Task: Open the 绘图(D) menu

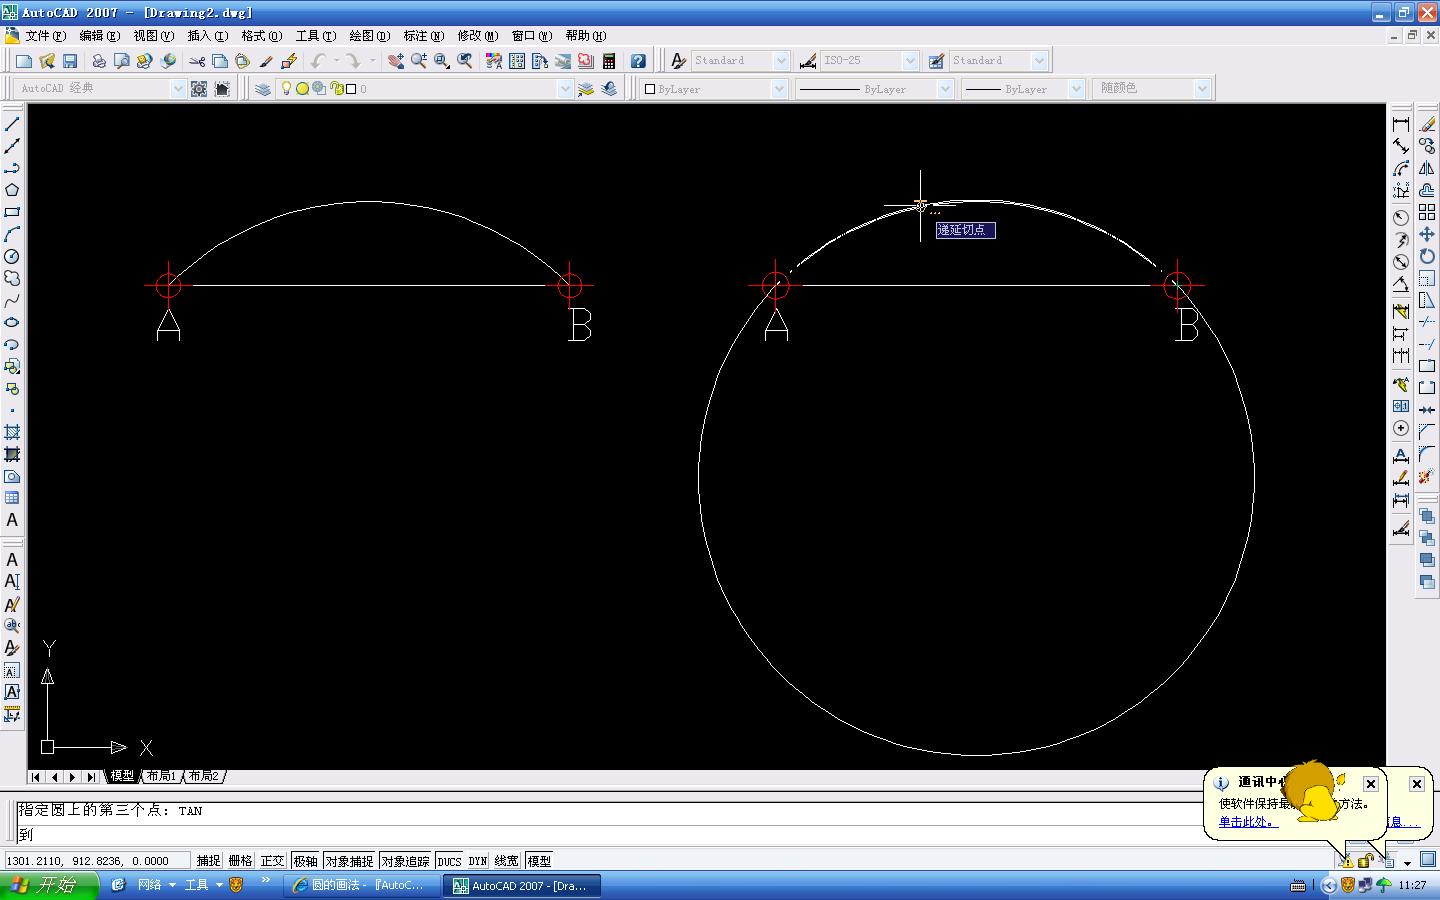Action: click(x=369, y=36)
